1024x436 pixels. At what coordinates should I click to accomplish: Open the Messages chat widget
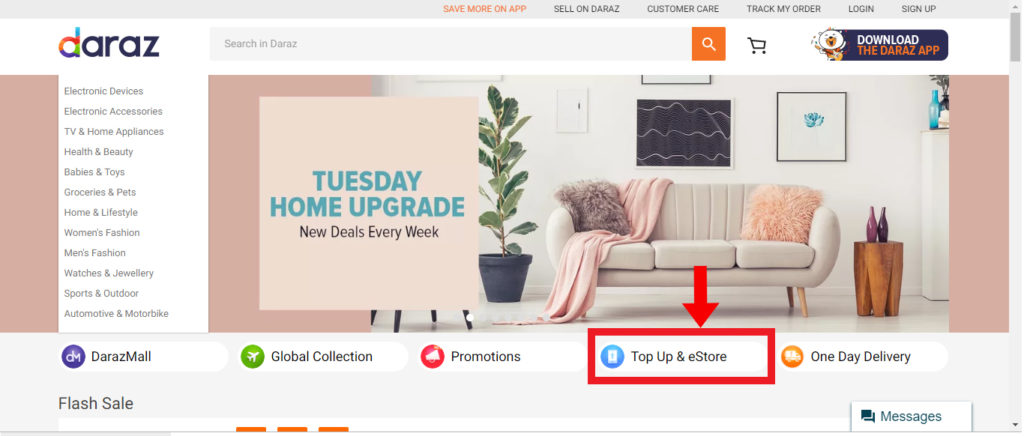(911, 416)
